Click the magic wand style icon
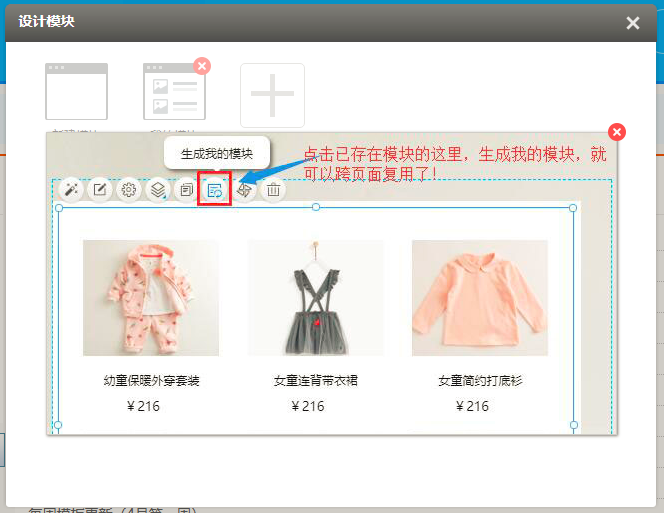Image resolution: width=664 pixels, height=513 pixels. pos(71,189)
